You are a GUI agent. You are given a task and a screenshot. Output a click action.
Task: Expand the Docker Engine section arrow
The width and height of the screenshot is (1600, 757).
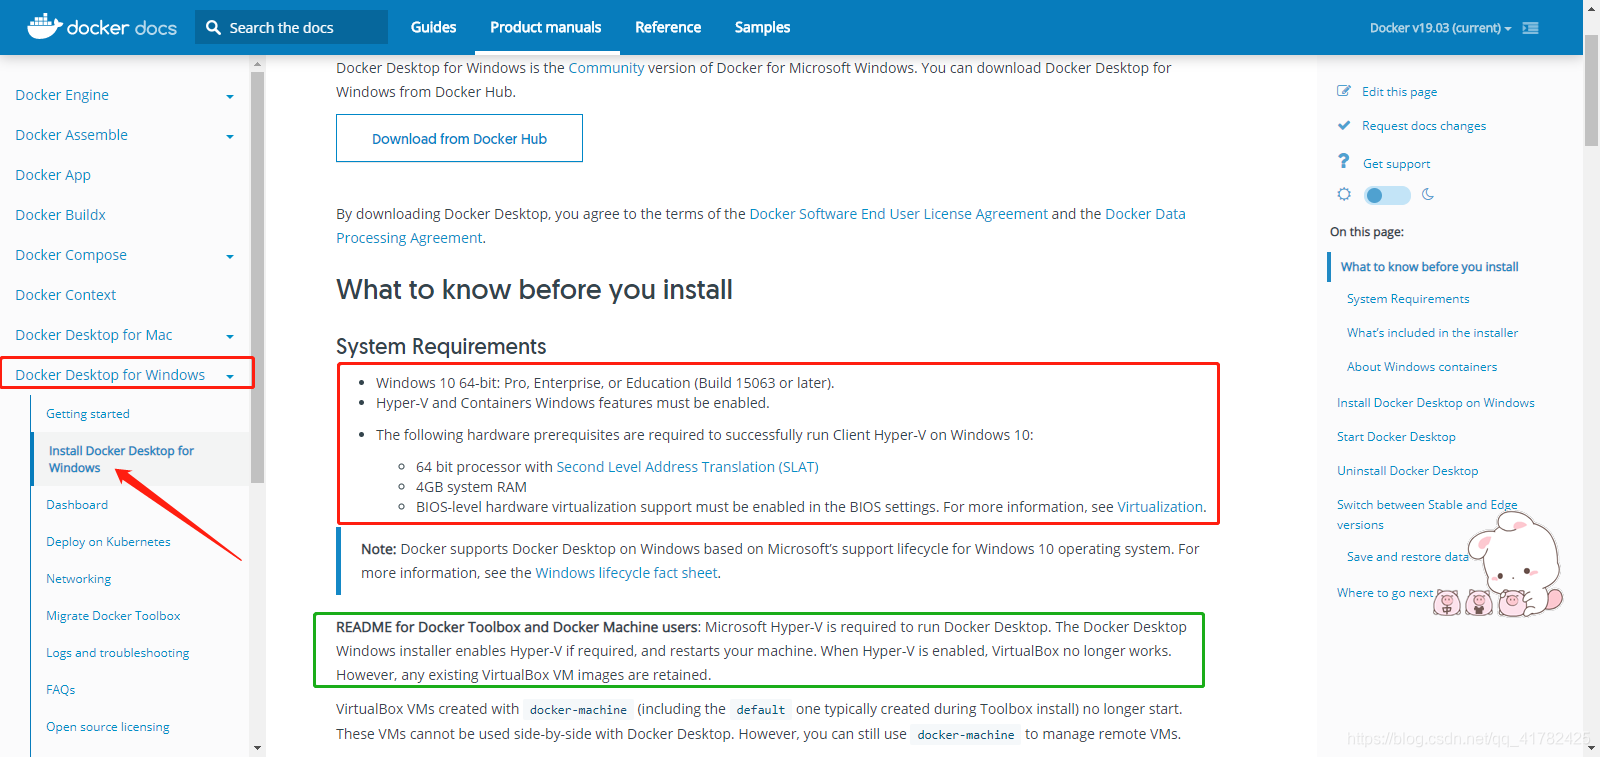[x=230, y=97]
